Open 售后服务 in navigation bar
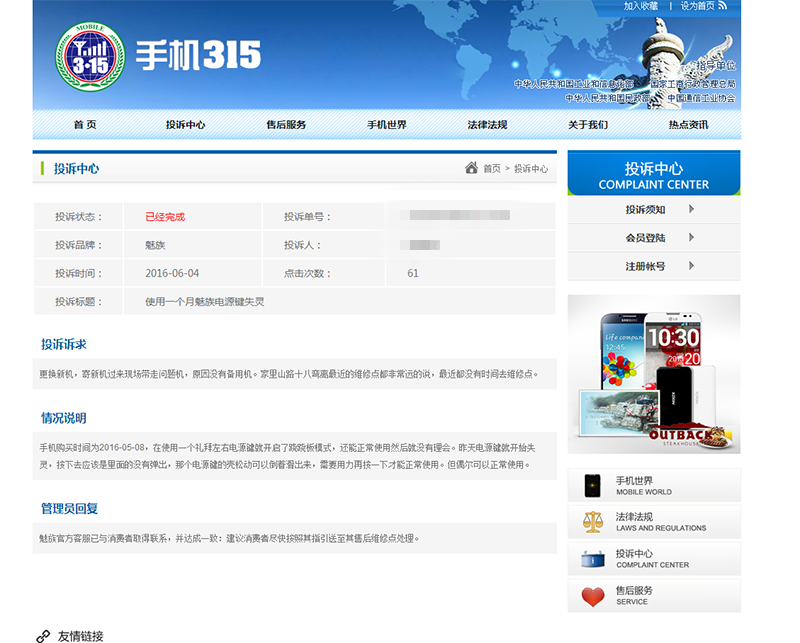Screen dimensions: 800x643 tap(286, 125)
